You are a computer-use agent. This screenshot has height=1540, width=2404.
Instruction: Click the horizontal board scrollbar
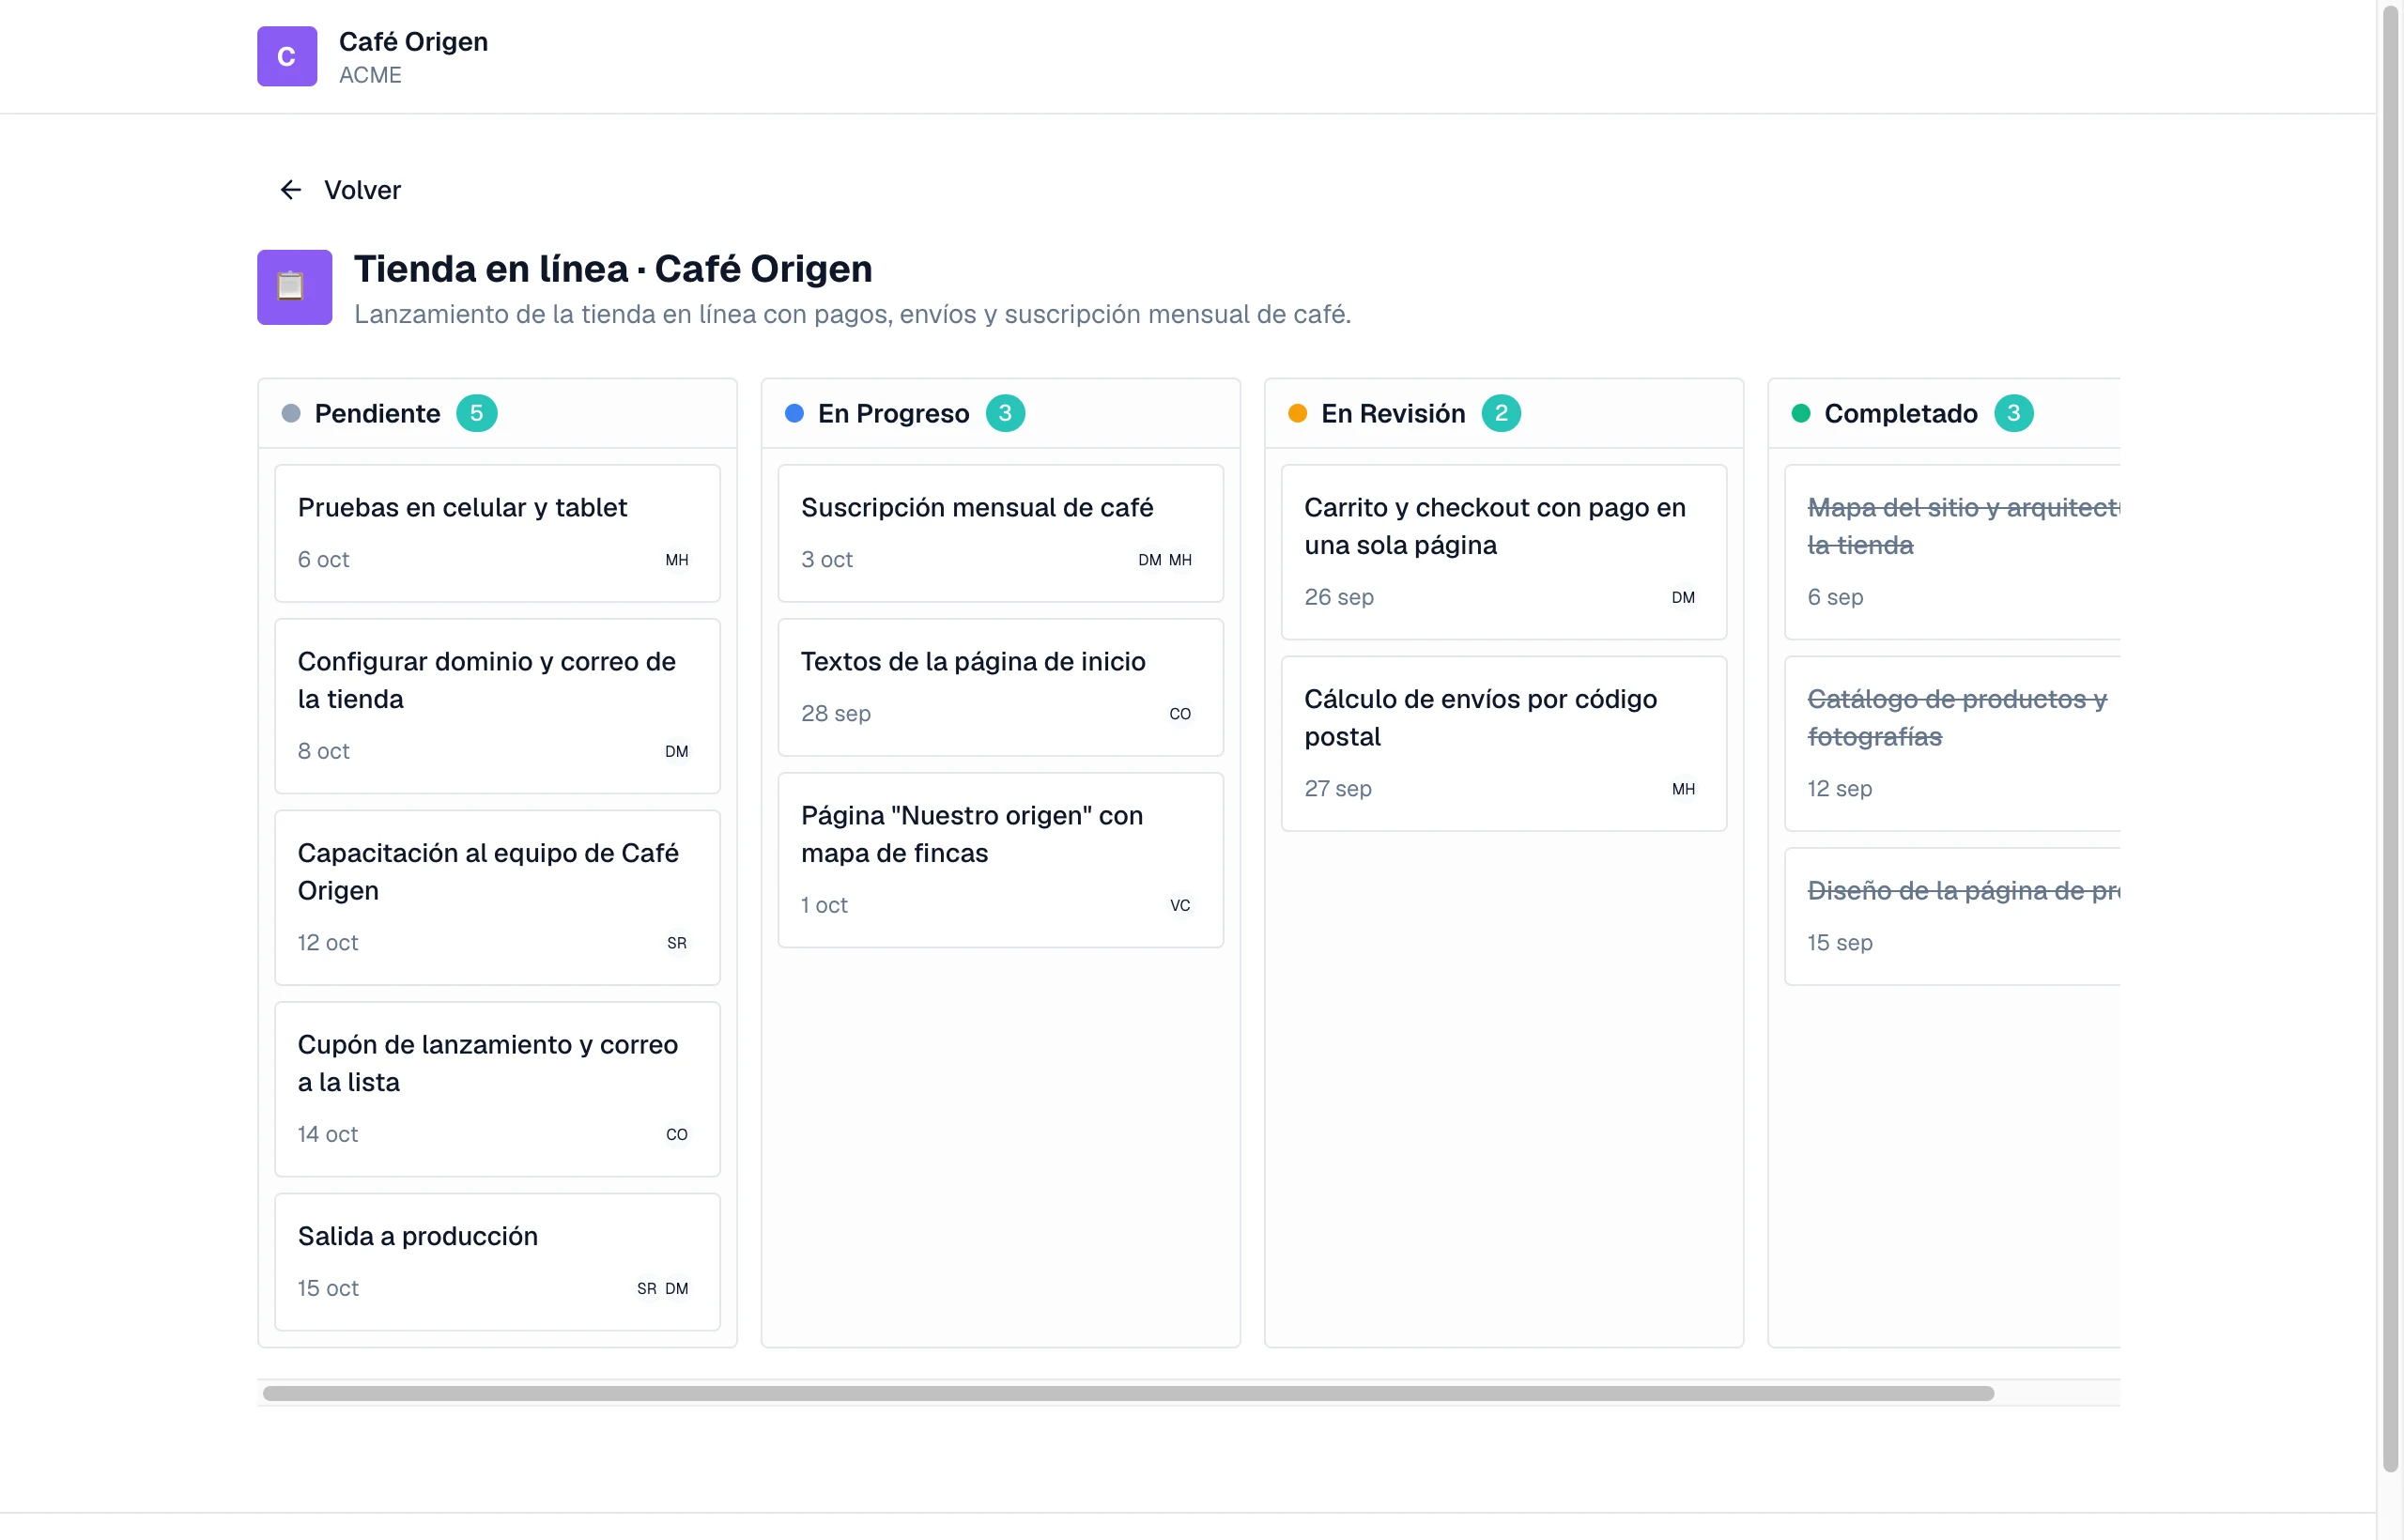point(1128,1393)
